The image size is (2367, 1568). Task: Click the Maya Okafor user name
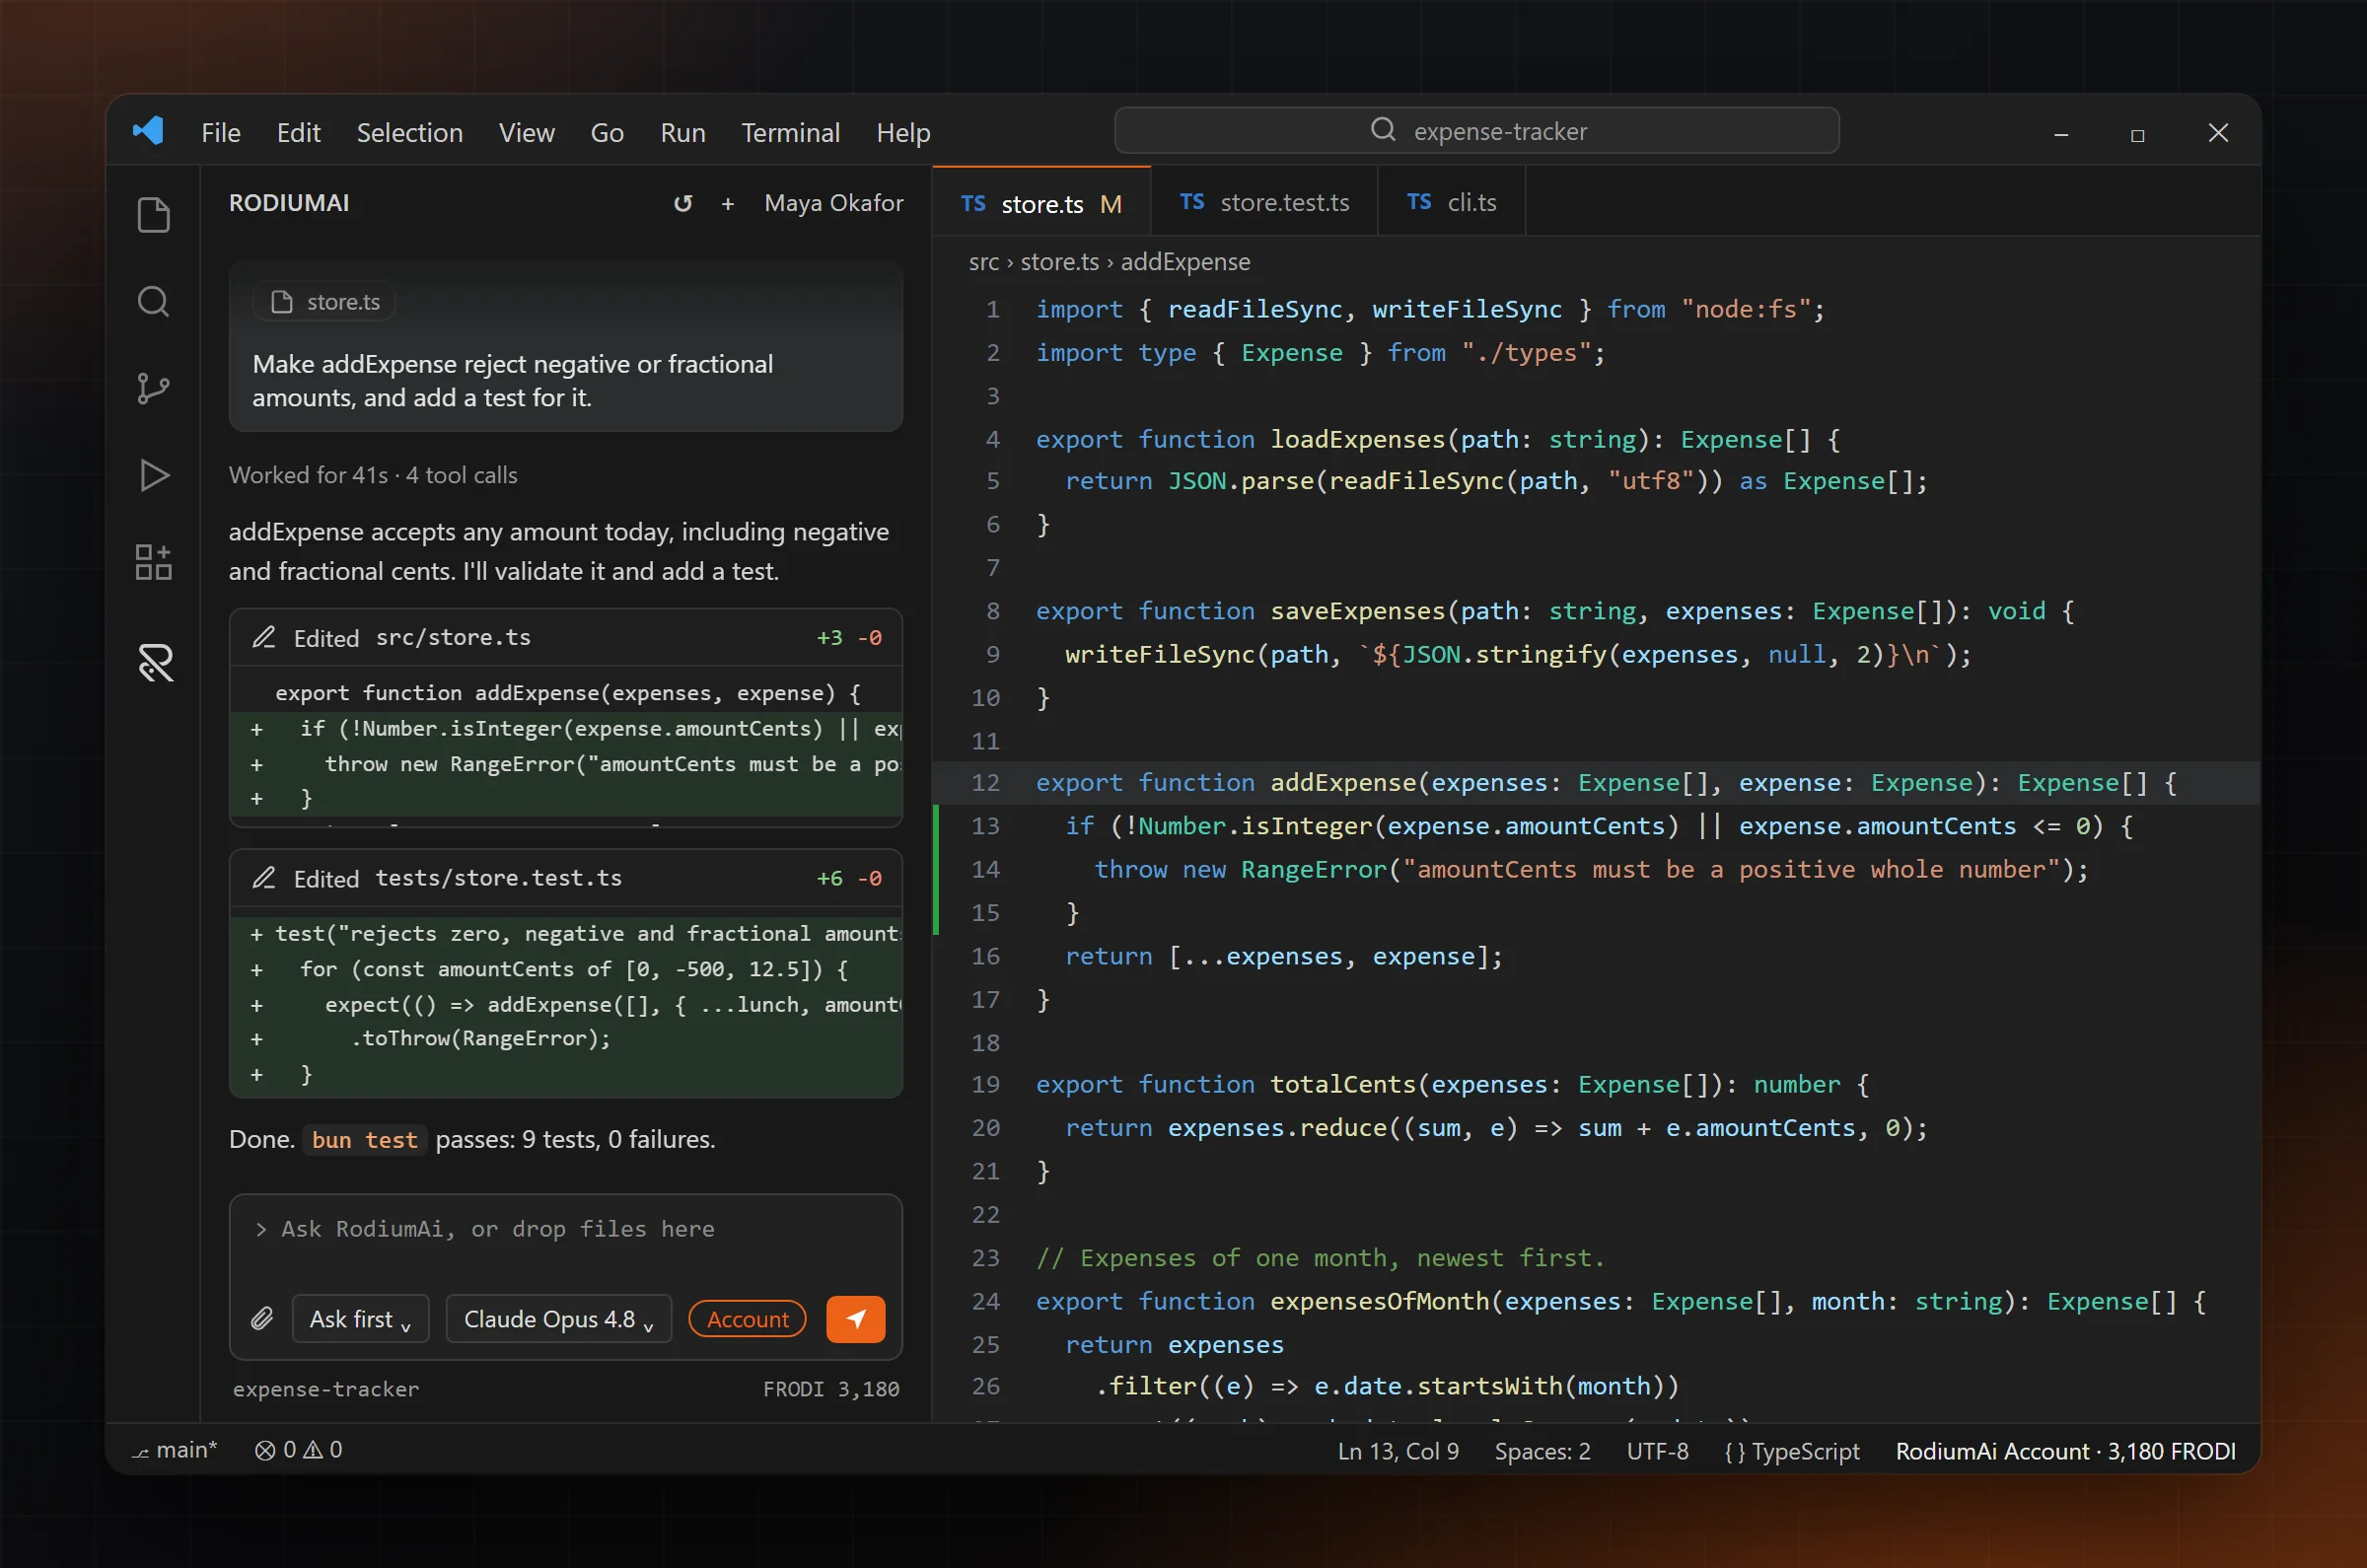(834, 203)
